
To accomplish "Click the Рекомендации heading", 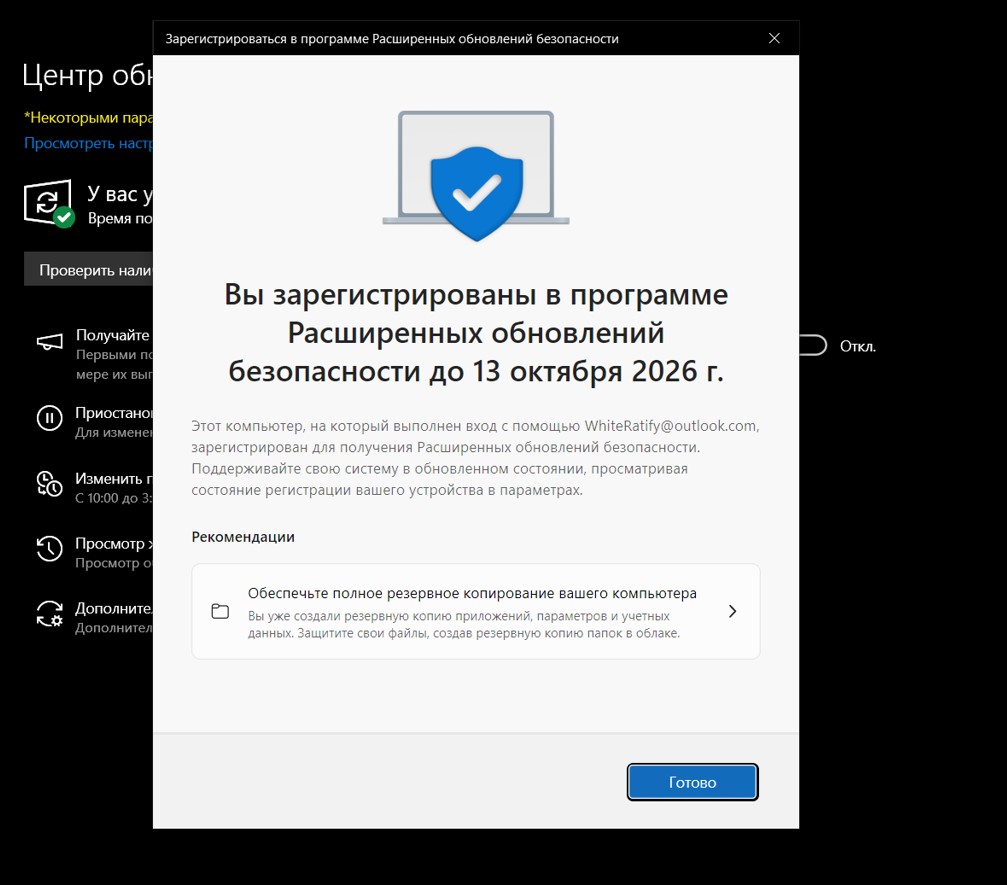I will click(x=243, y=537).
